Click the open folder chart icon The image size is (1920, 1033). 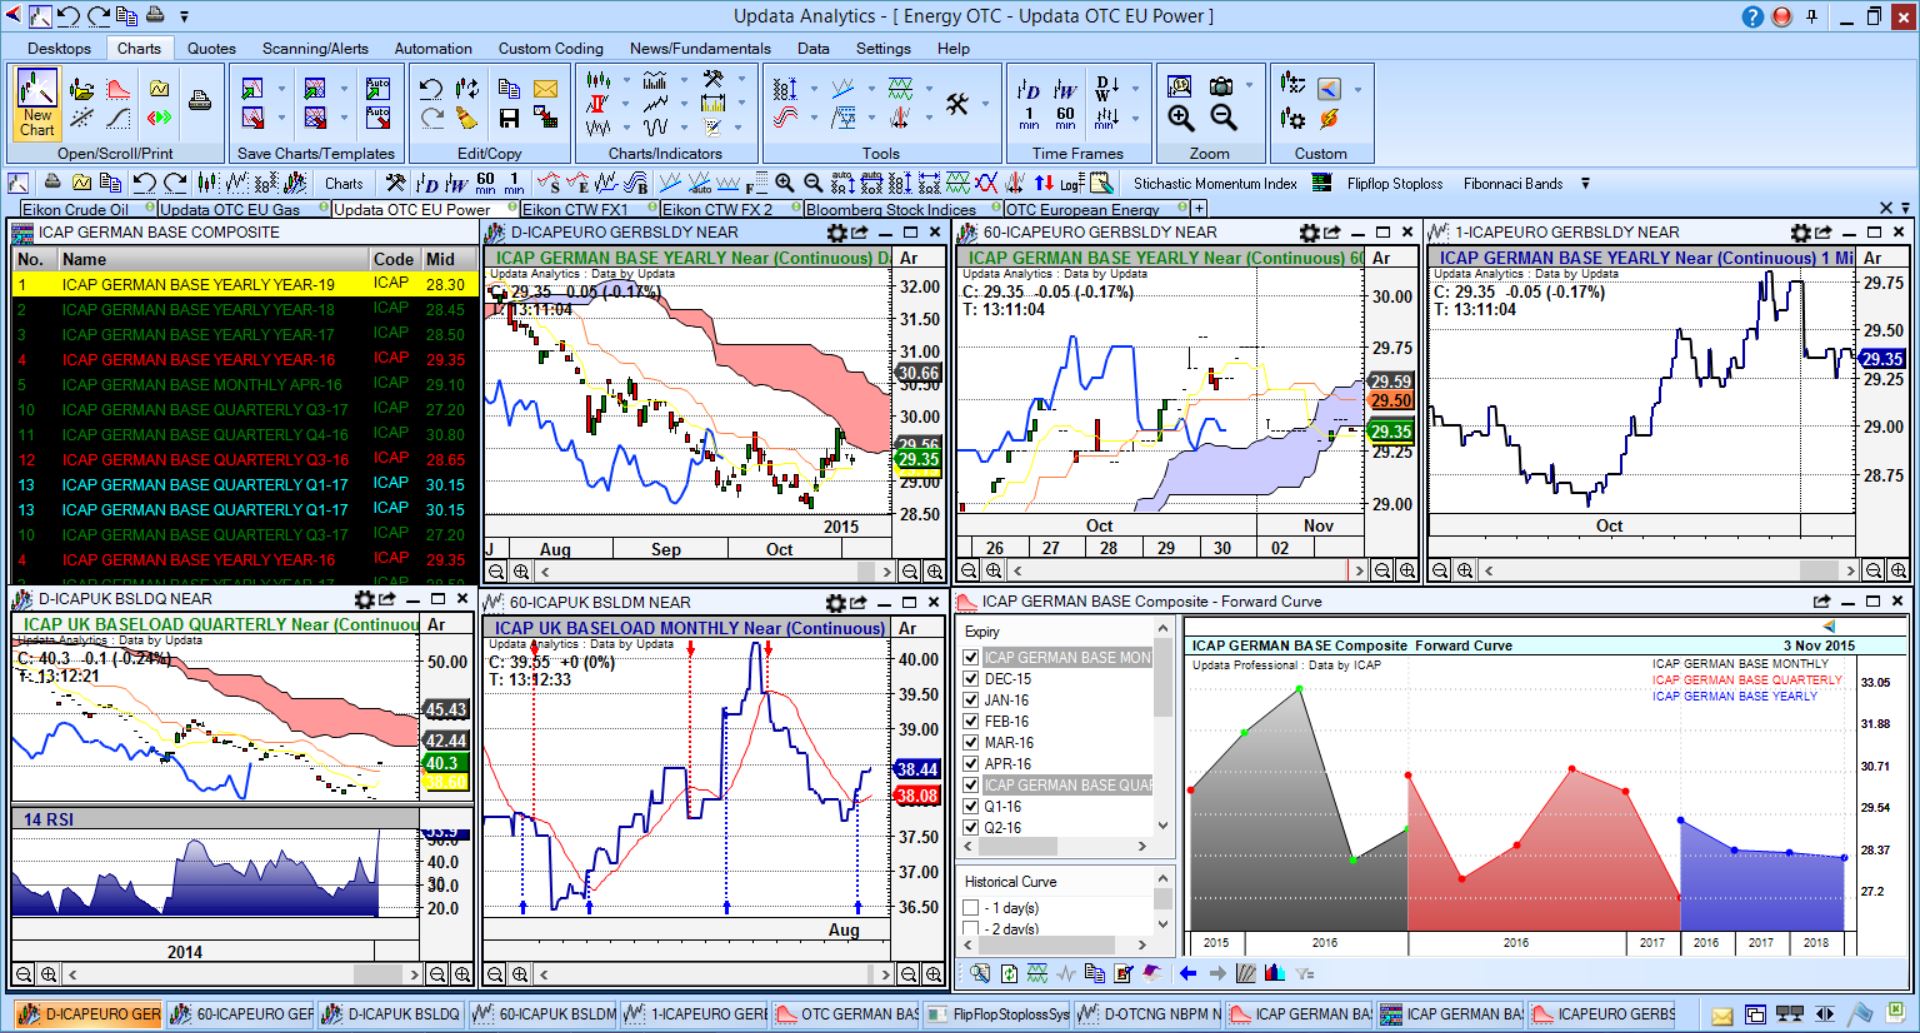pyautogui.click(x=82, y=89)
